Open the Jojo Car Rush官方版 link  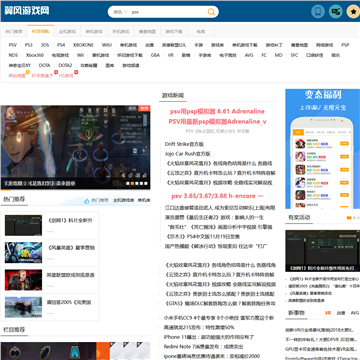(188, 154)
